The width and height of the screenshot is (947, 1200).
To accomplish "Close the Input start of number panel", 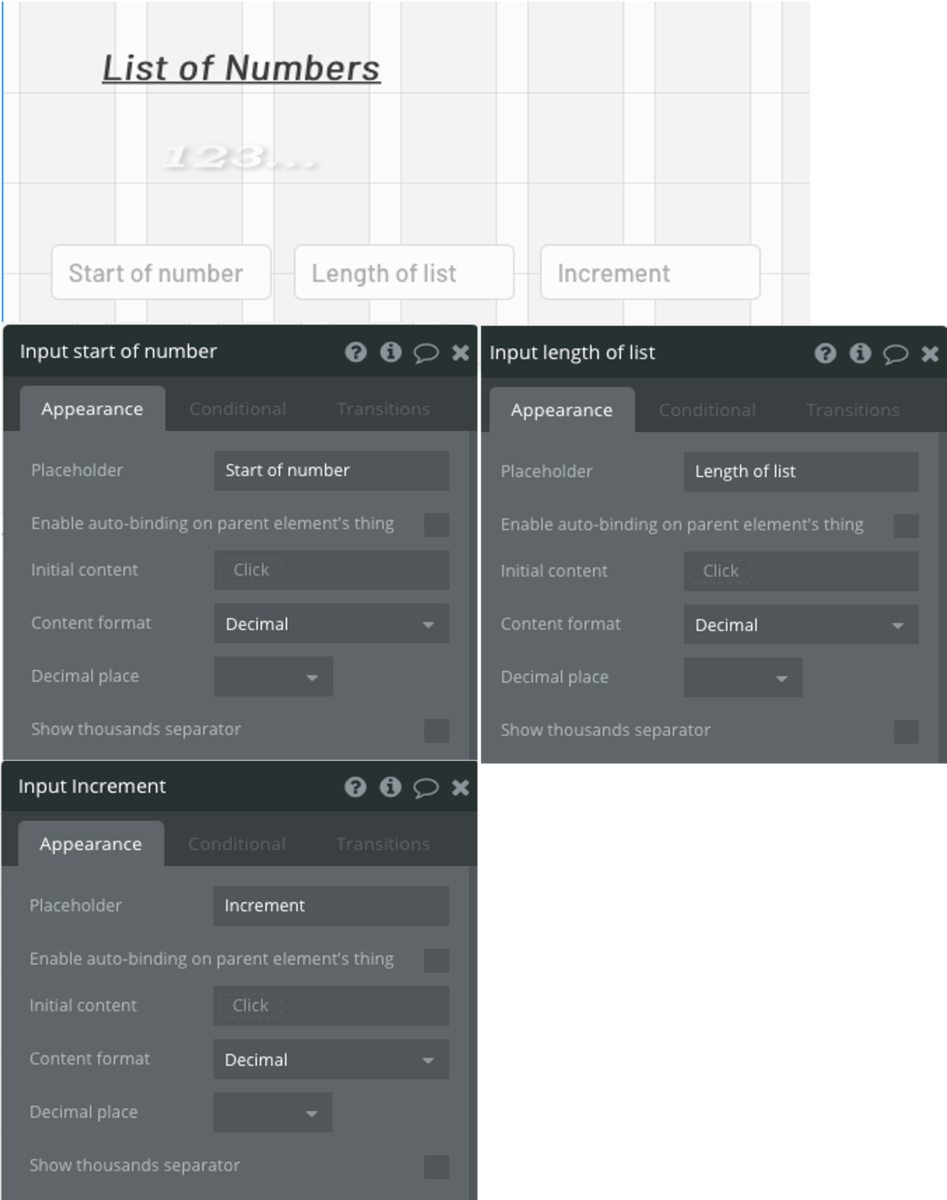I will 460,352.
